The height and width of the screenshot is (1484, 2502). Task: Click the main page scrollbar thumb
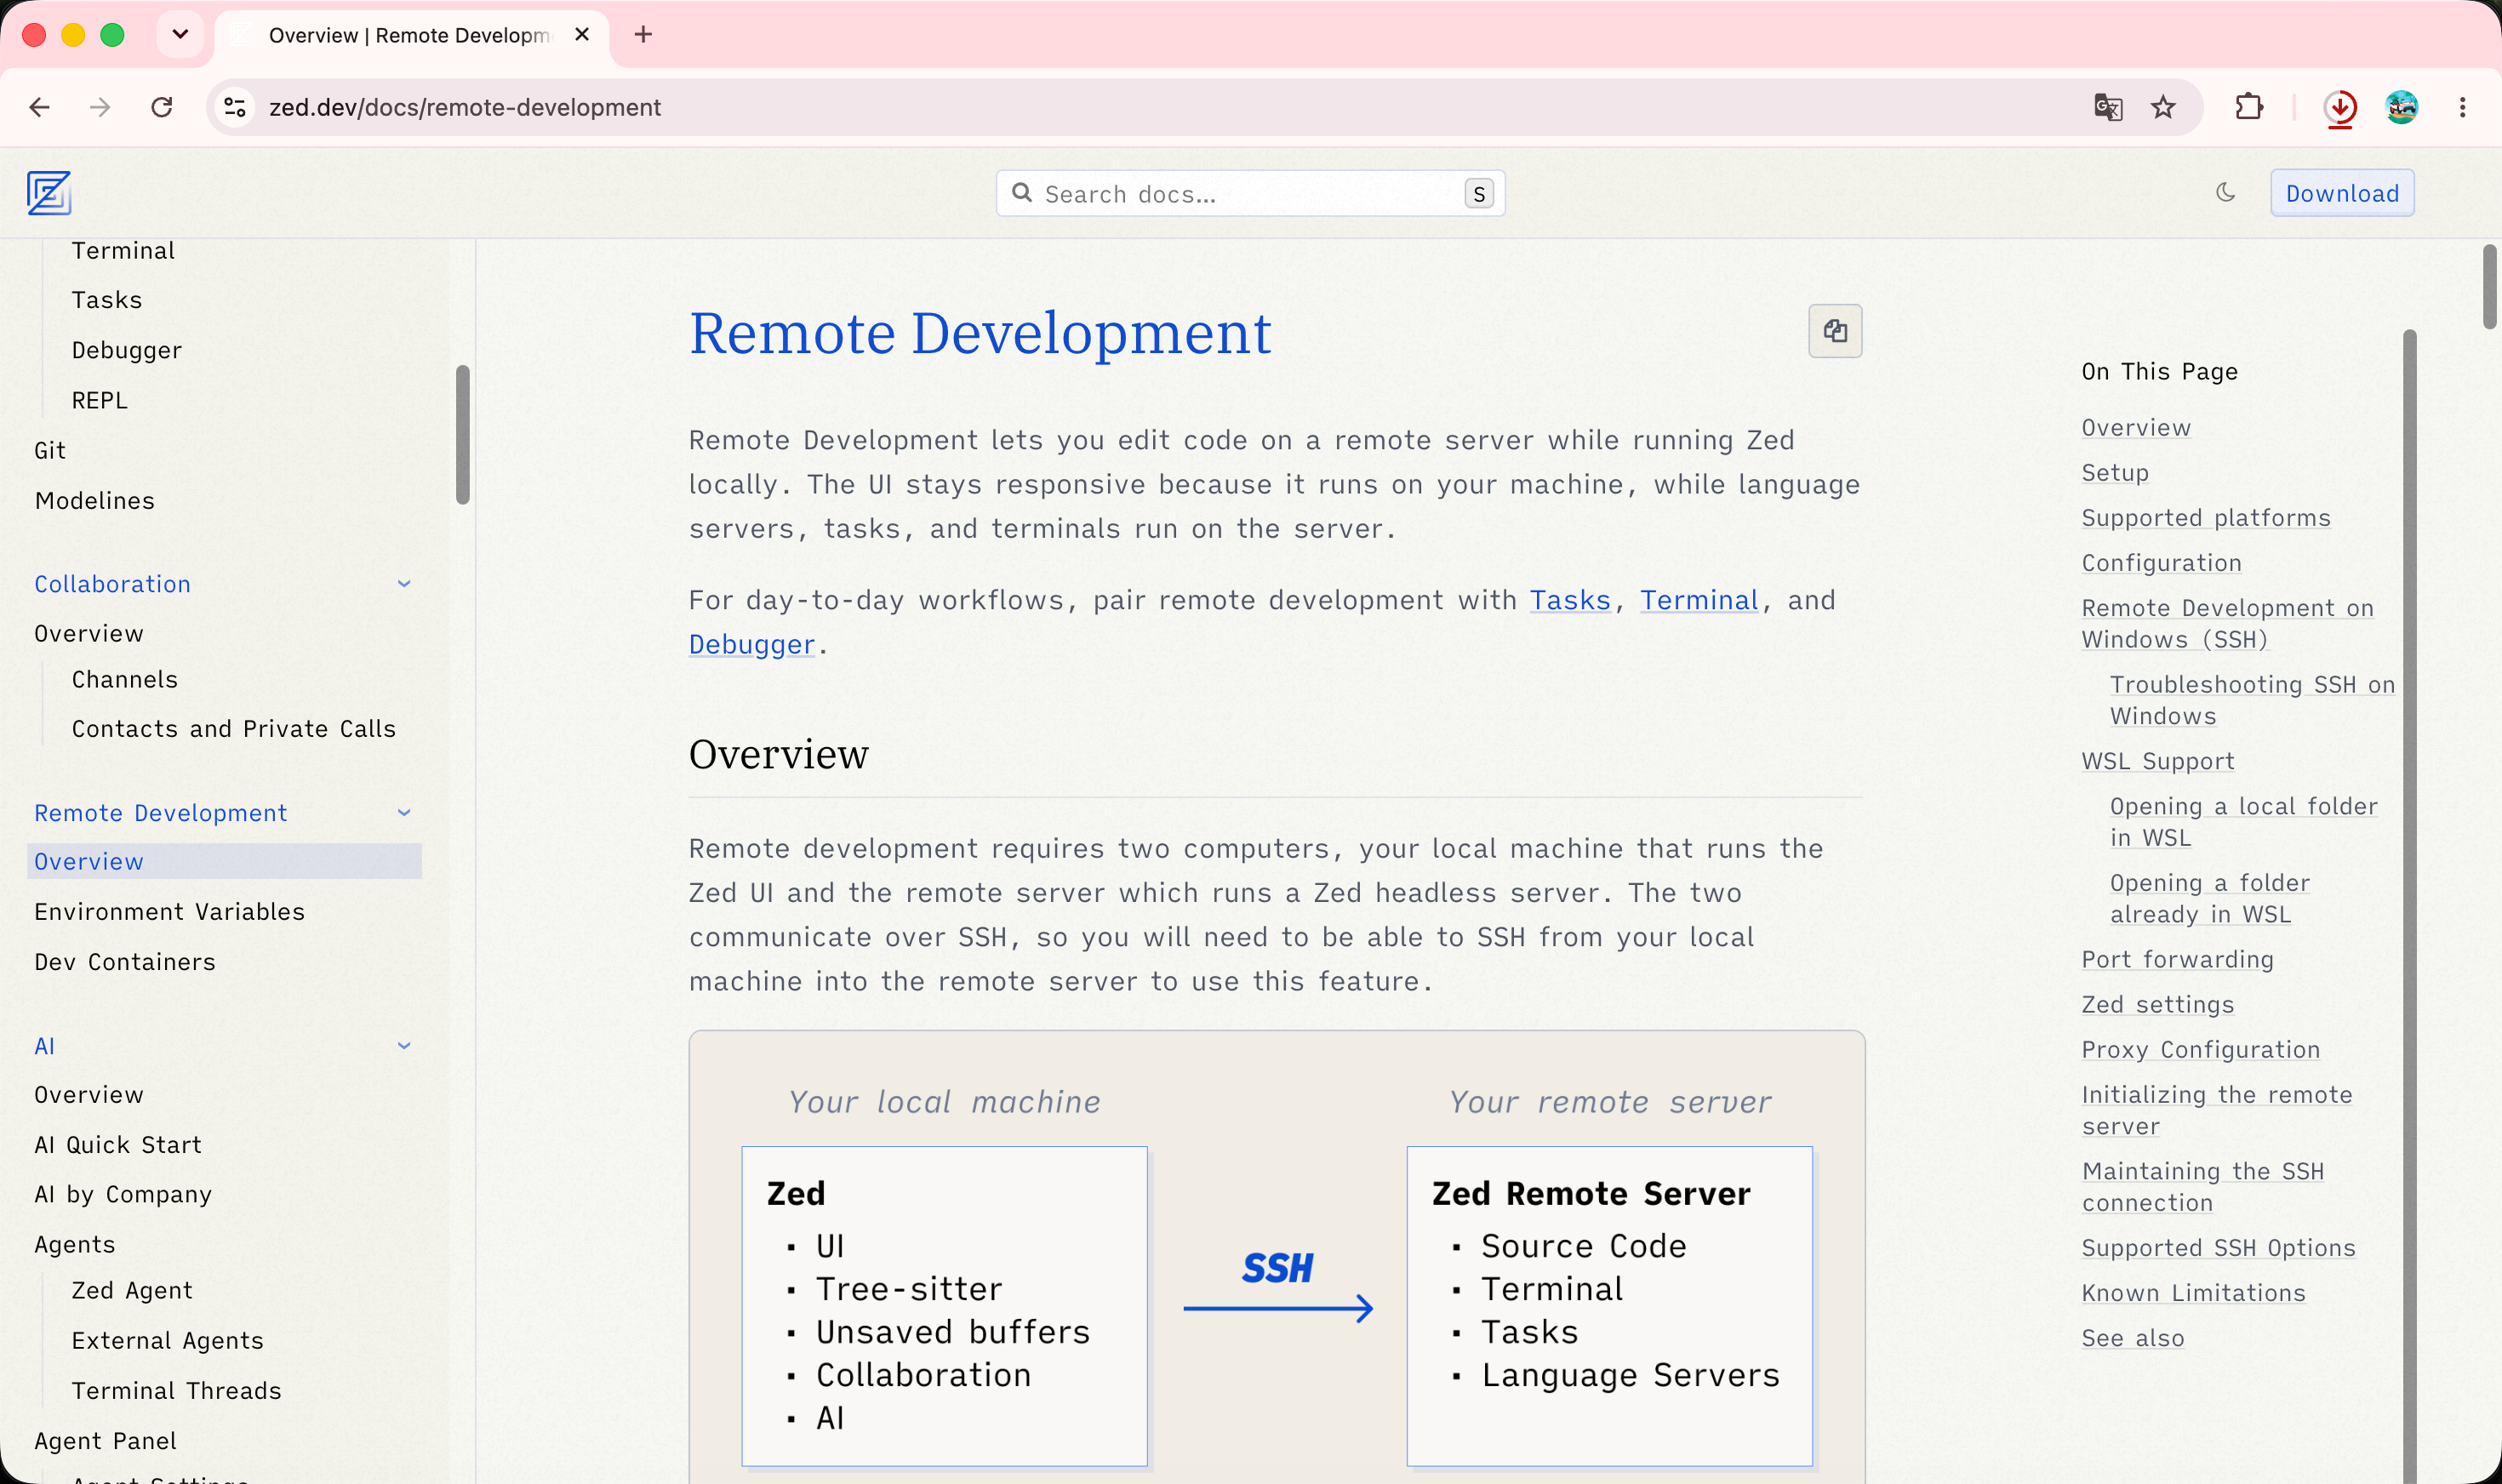2490,286
